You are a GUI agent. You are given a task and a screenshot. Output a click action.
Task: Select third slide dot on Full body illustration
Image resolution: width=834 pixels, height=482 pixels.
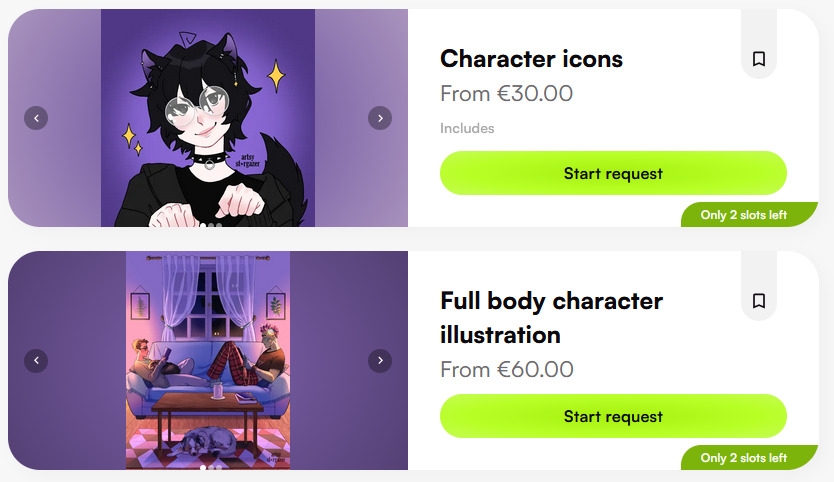[x=220, y=467]
